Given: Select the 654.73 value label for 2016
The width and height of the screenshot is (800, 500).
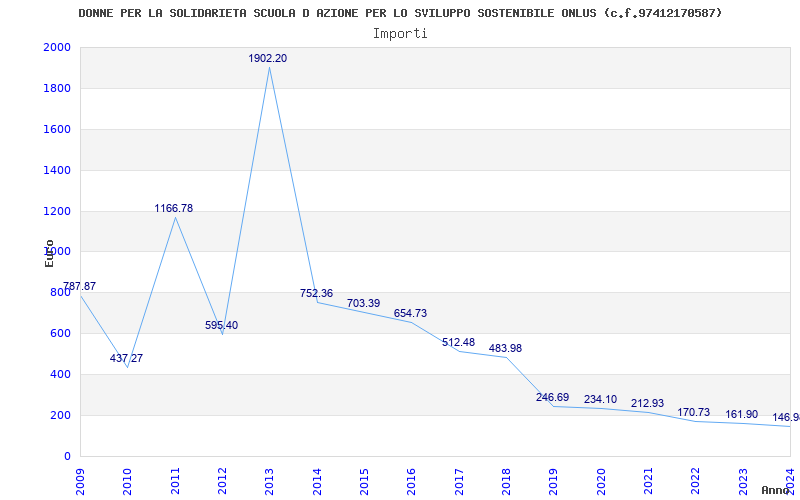Looking at the screenshot, I should pos(410,313).
